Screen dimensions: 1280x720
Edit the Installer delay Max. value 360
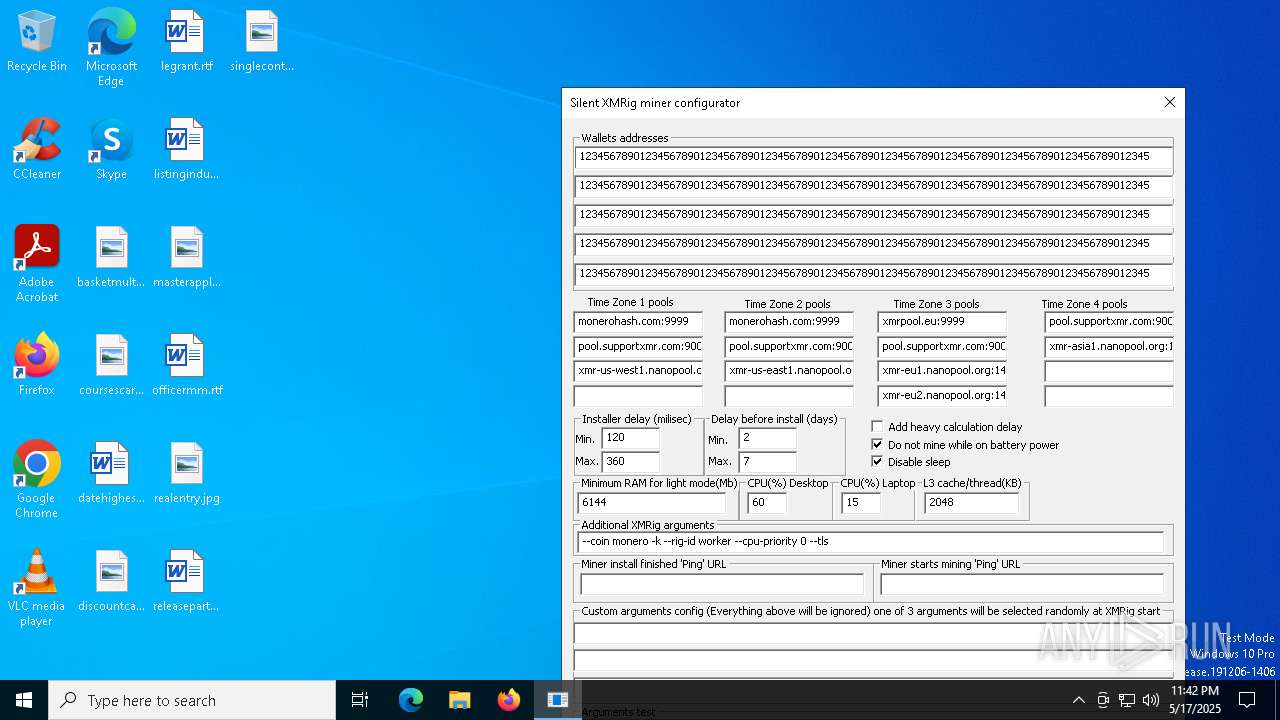(630, 462)
